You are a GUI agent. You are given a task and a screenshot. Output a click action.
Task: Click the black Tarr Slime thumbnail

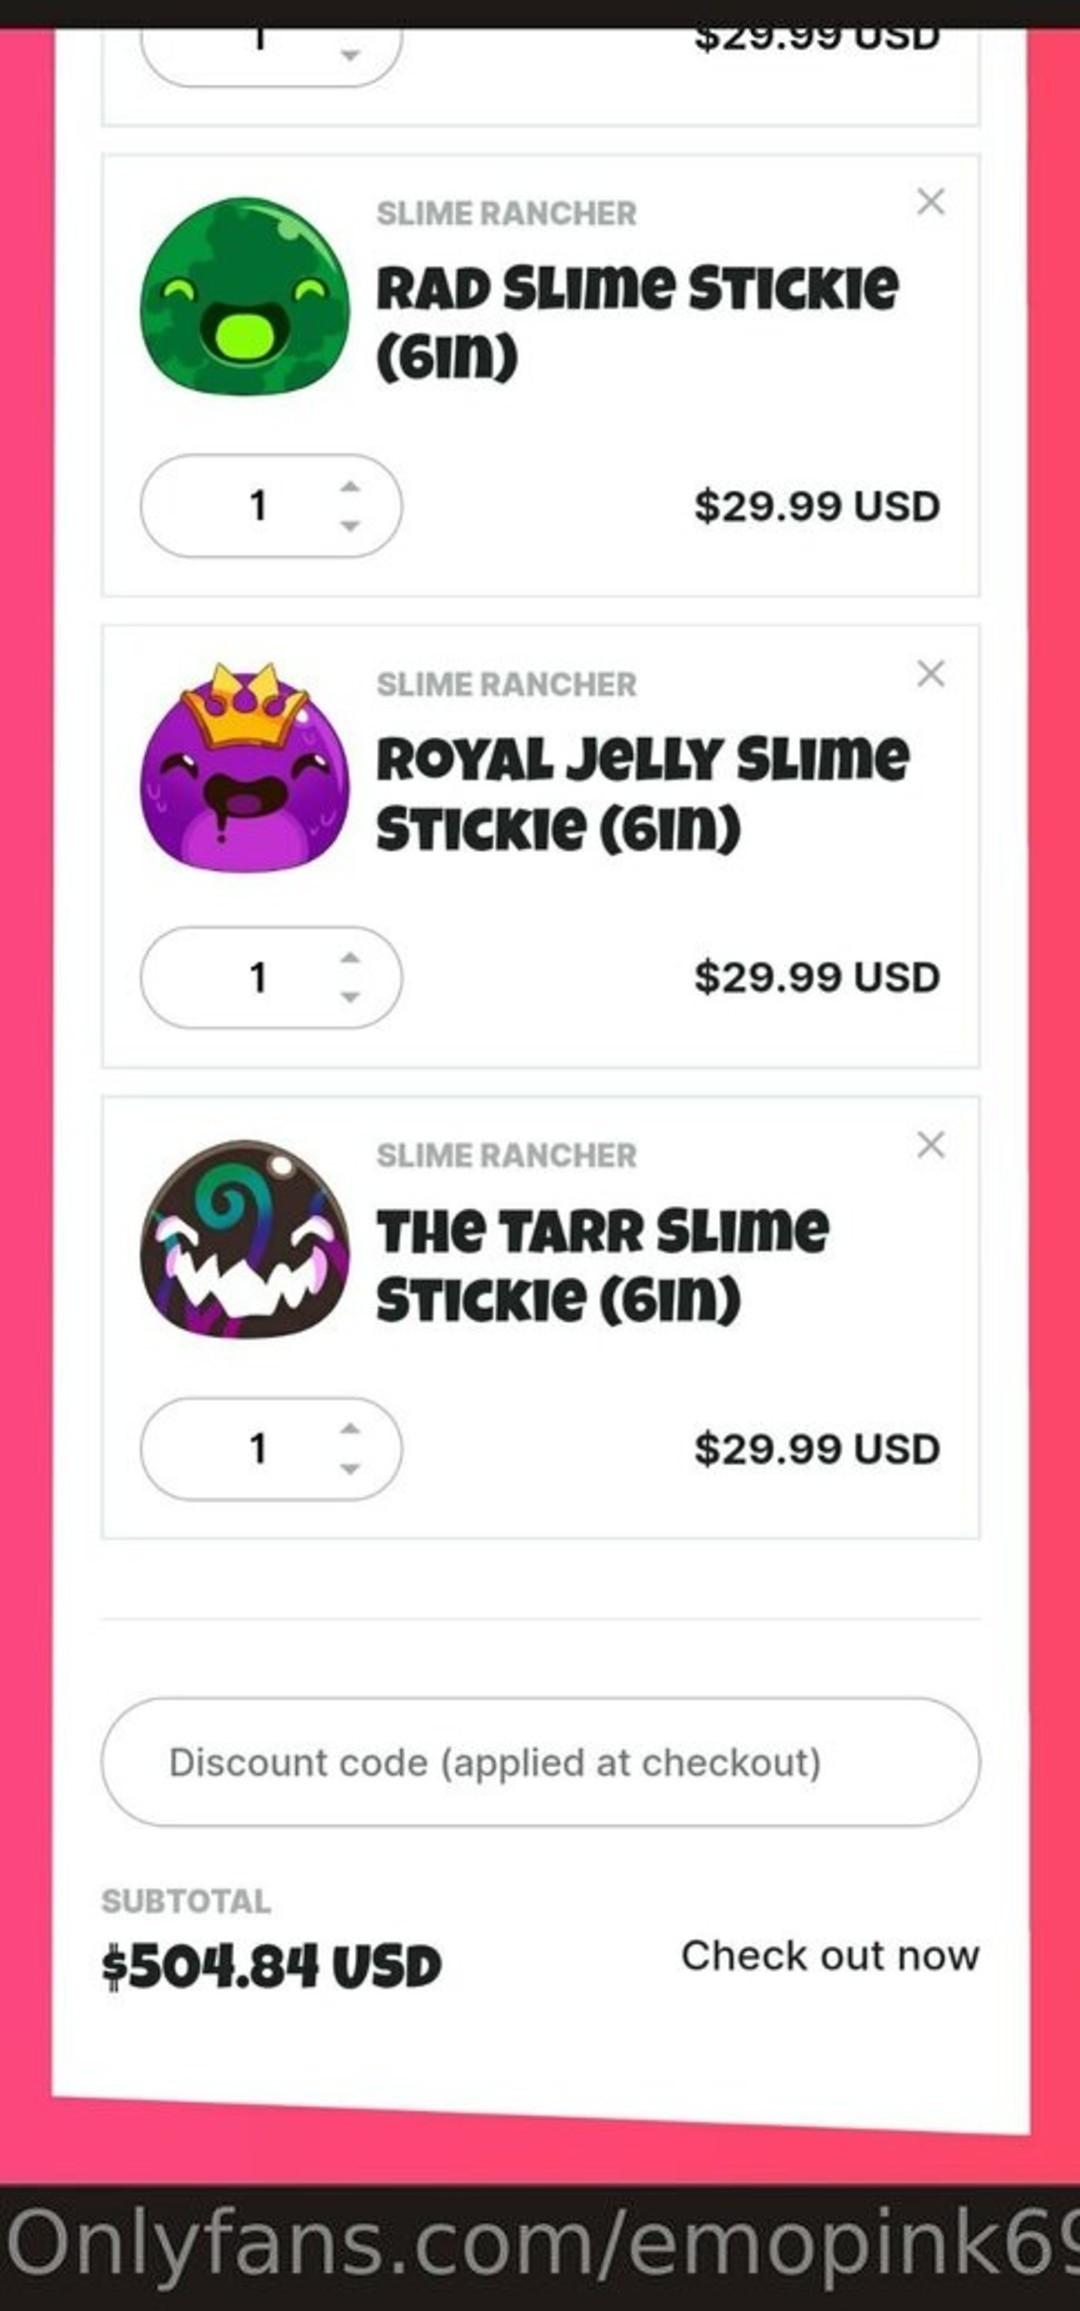[245, 1240]
